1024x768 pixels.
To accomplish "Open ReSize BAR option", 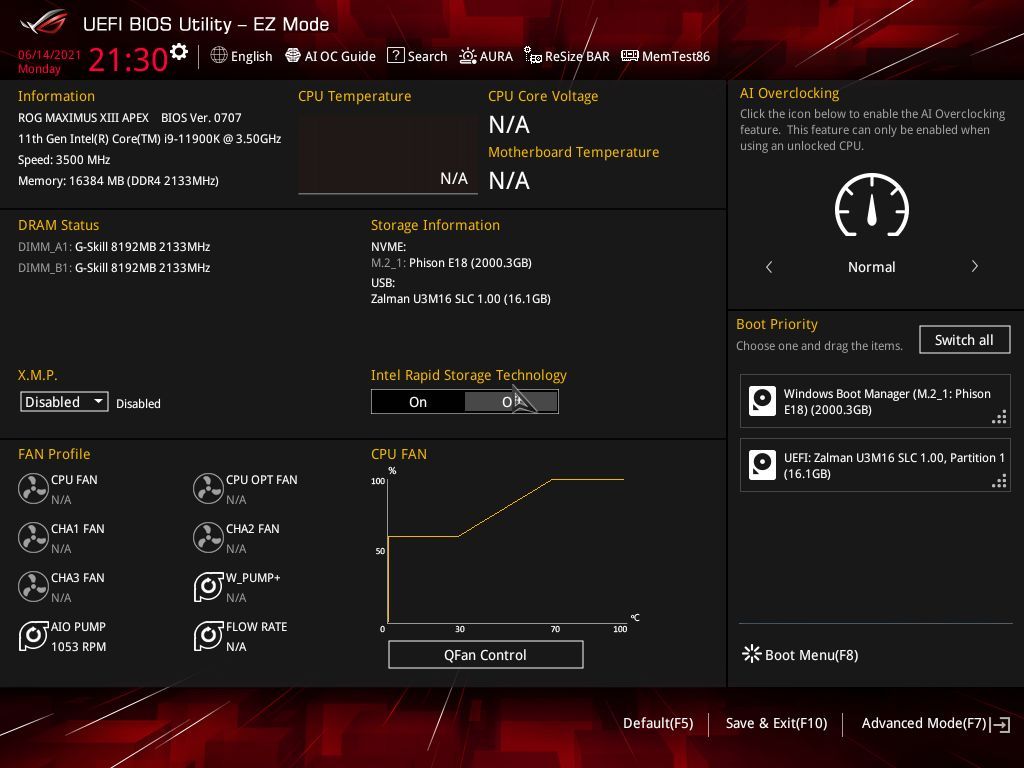I will (567, 56).
